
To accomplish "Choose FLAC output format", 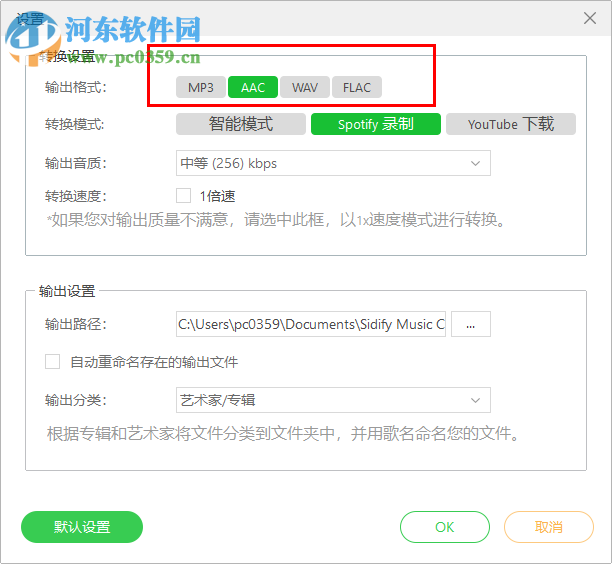I will [x=357, y=87].
